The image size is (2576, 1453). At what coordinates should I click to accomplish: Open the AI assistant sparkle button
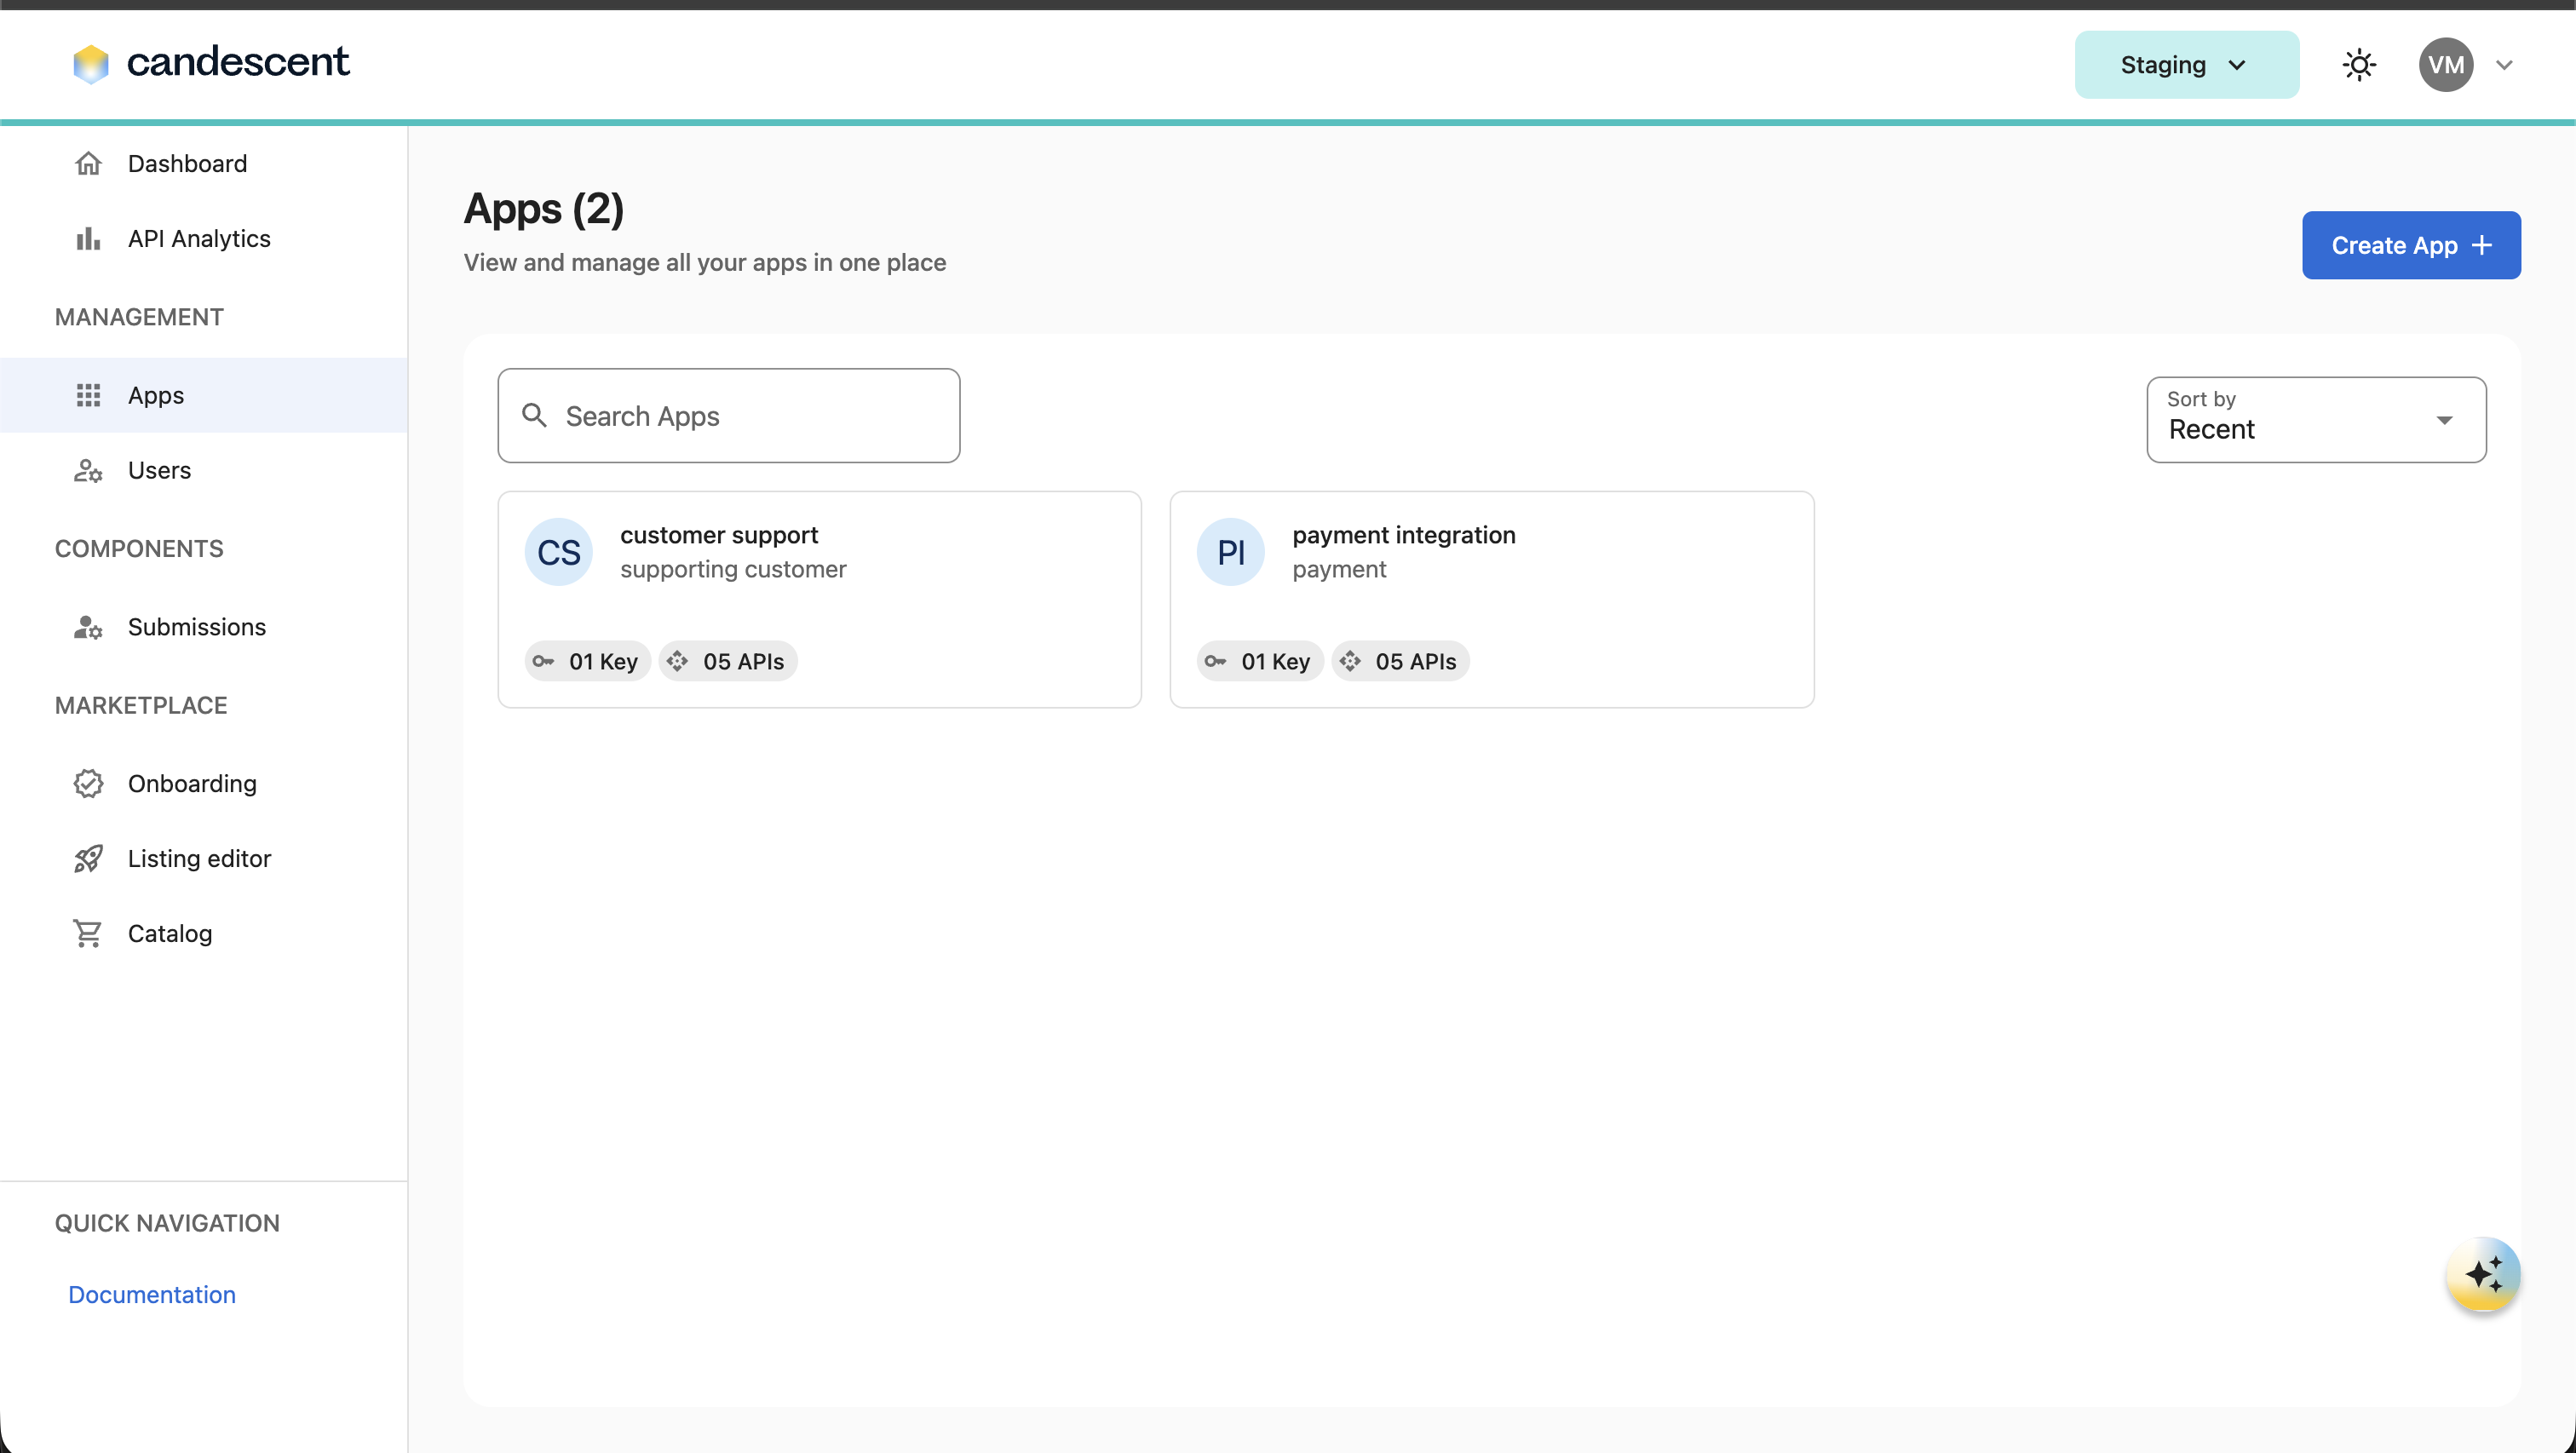[x=2483, y=1275]
